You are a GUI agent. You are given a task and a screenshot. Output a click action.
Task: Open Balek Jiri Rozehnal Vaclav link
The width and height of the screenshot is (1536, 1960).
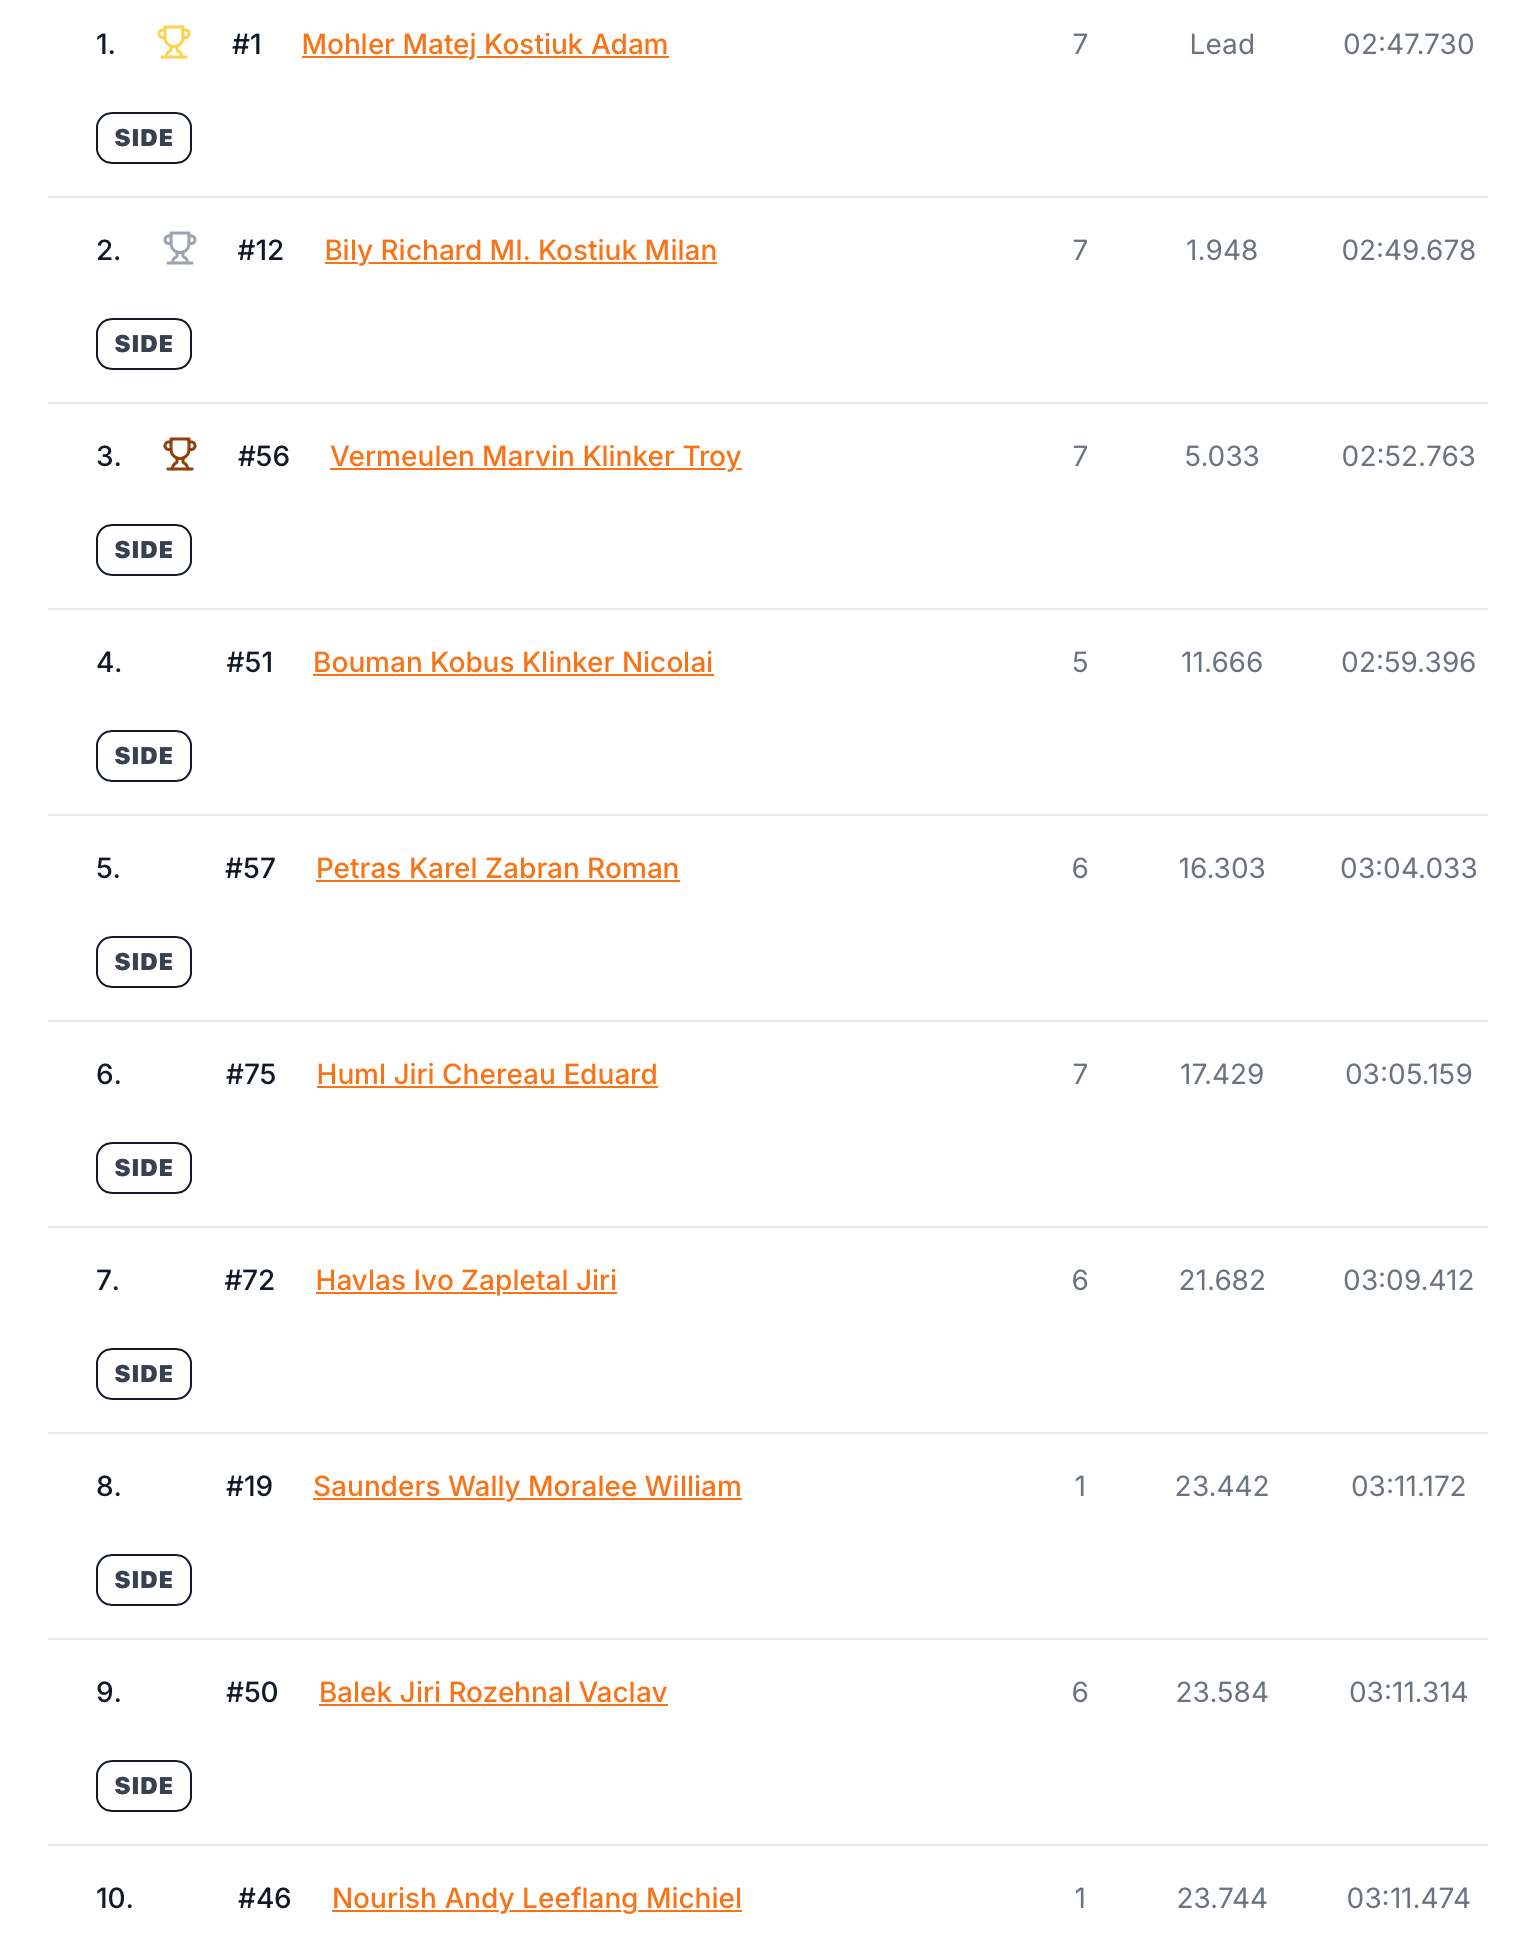coord(493,1693)
